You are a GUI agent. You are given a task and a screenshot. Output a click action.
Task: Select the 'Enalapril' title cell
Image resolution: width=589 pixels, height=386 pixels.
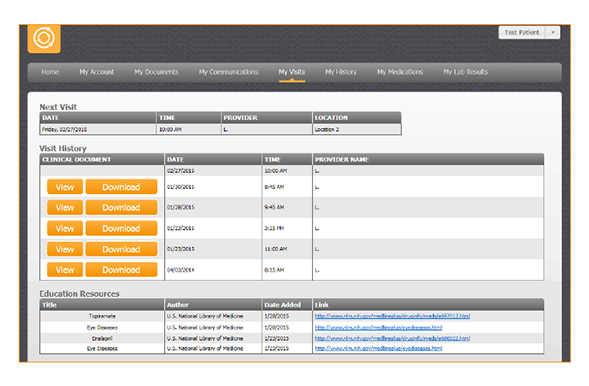(102, 338)
